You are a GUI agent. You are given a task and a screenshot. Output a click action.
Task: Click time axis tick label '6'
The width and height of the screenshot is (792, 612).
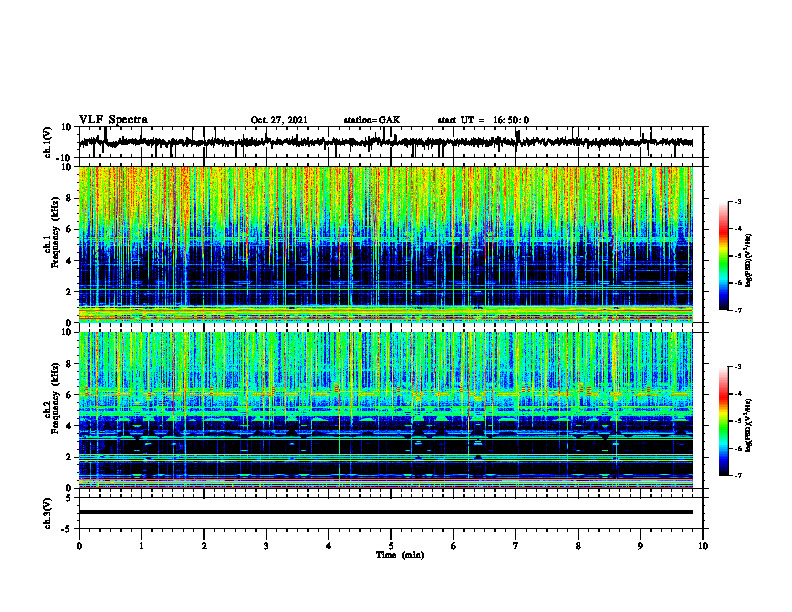coord(454,546)
